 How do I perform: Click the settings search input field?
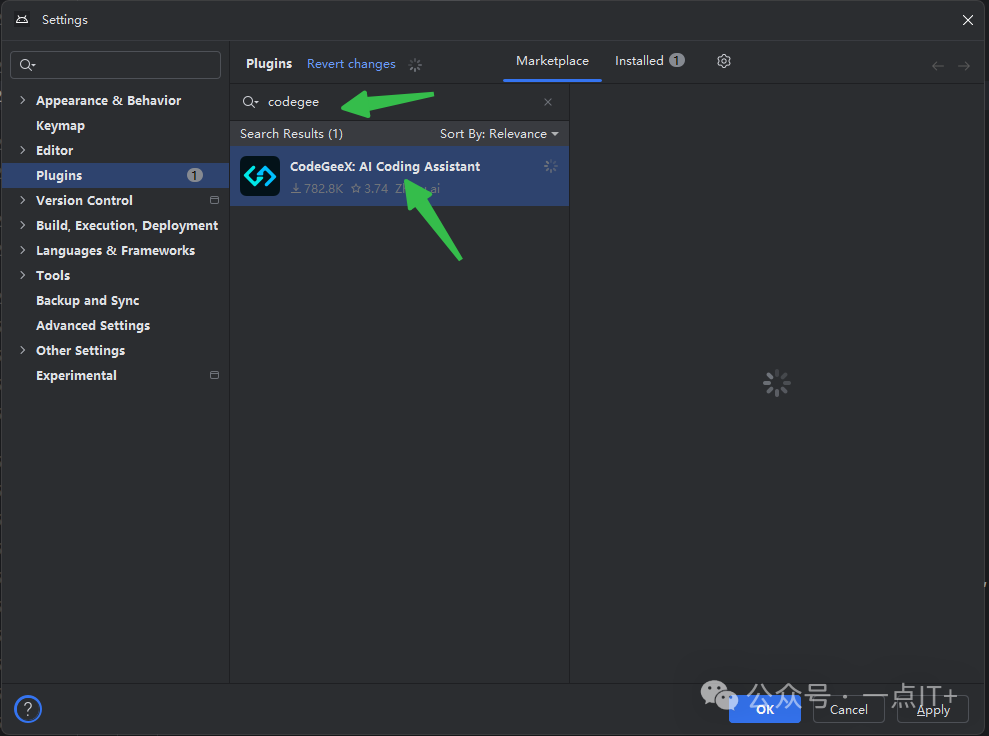[x=115, y=65]
